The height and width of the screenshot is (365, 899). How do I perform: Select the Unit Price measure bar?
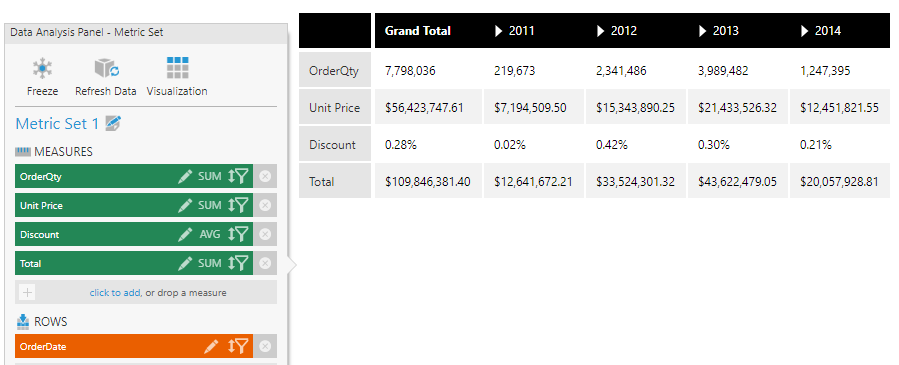pyautogui.click(x=134, y=205)
